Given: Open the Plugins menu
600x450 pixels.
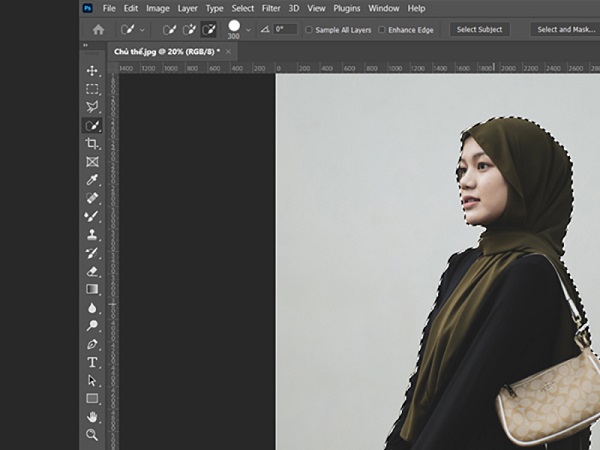Looking at the screenshot, I should tap(347, 8).
